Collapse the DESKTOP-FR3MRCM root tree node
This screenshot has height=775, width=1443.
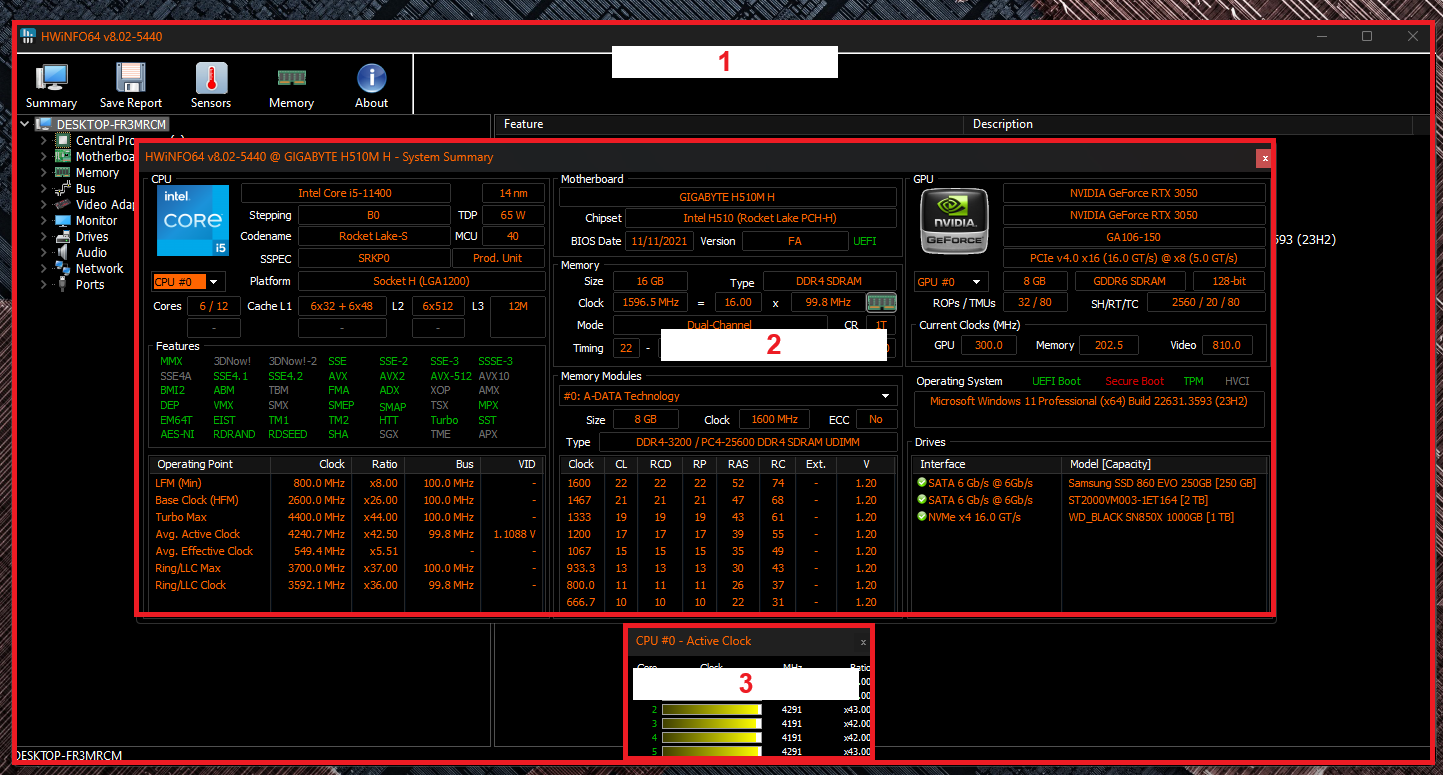[27, 124]
